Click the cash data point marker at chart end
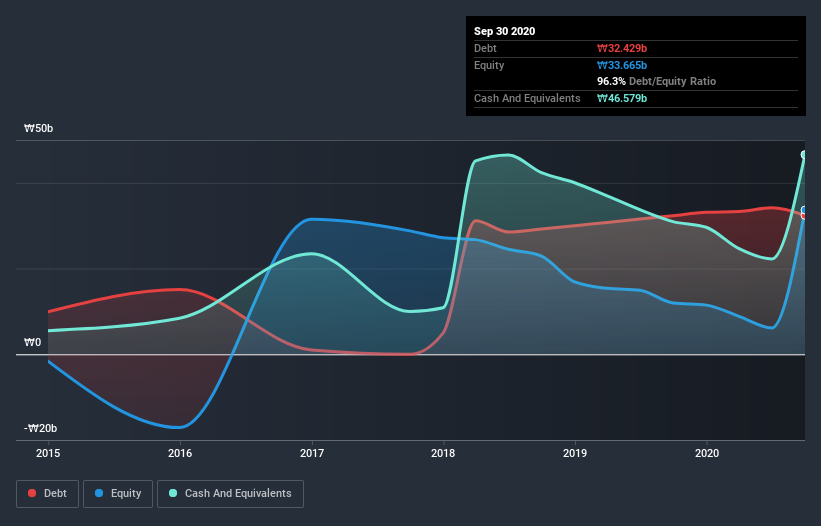The image size is (821, 526). (804, 154)
